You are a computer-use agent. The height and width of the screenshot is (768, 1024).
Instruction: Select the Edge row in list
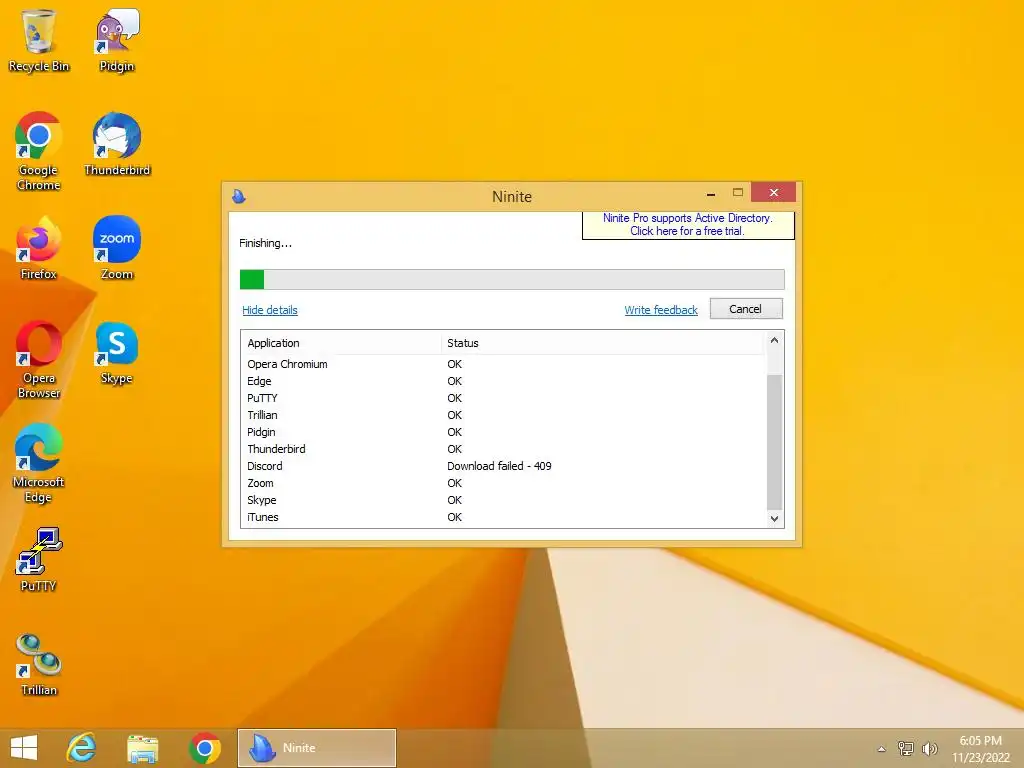click(503, 381)
